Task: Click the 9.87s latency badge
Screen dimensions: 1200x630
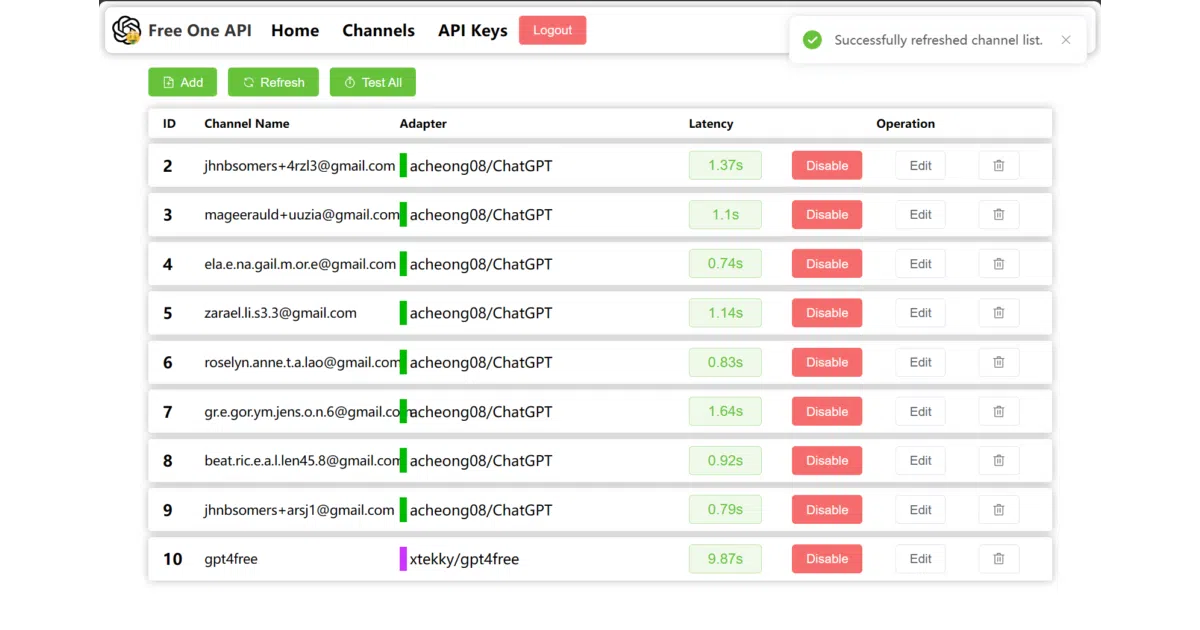Action: tap(725, 559)
